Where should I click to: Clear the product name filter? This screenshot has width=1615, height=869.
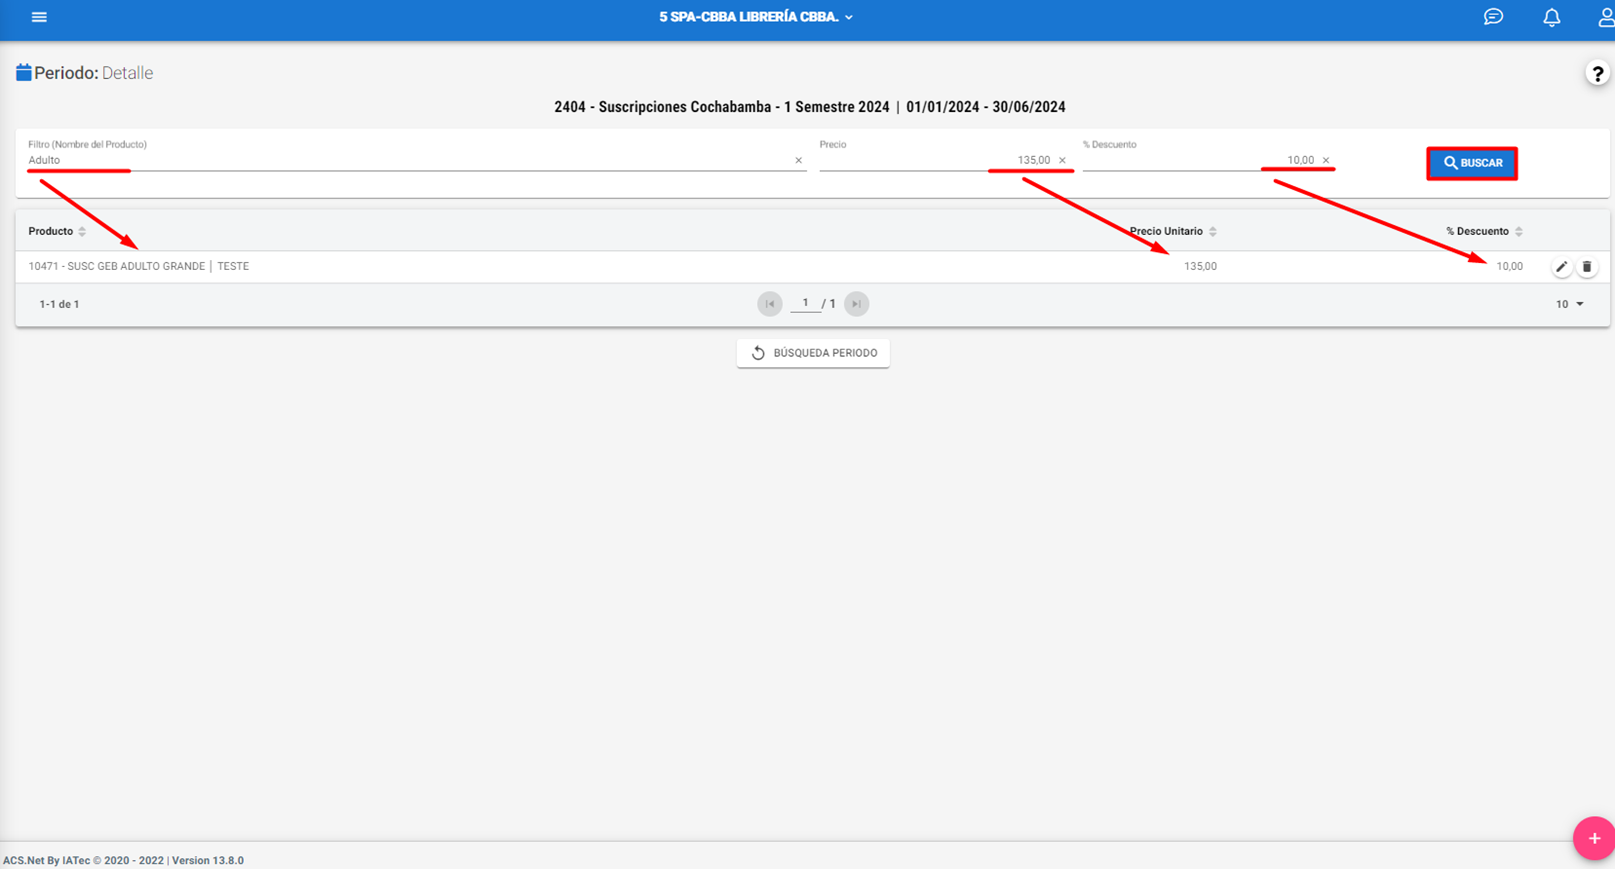[x=798, y=160]
